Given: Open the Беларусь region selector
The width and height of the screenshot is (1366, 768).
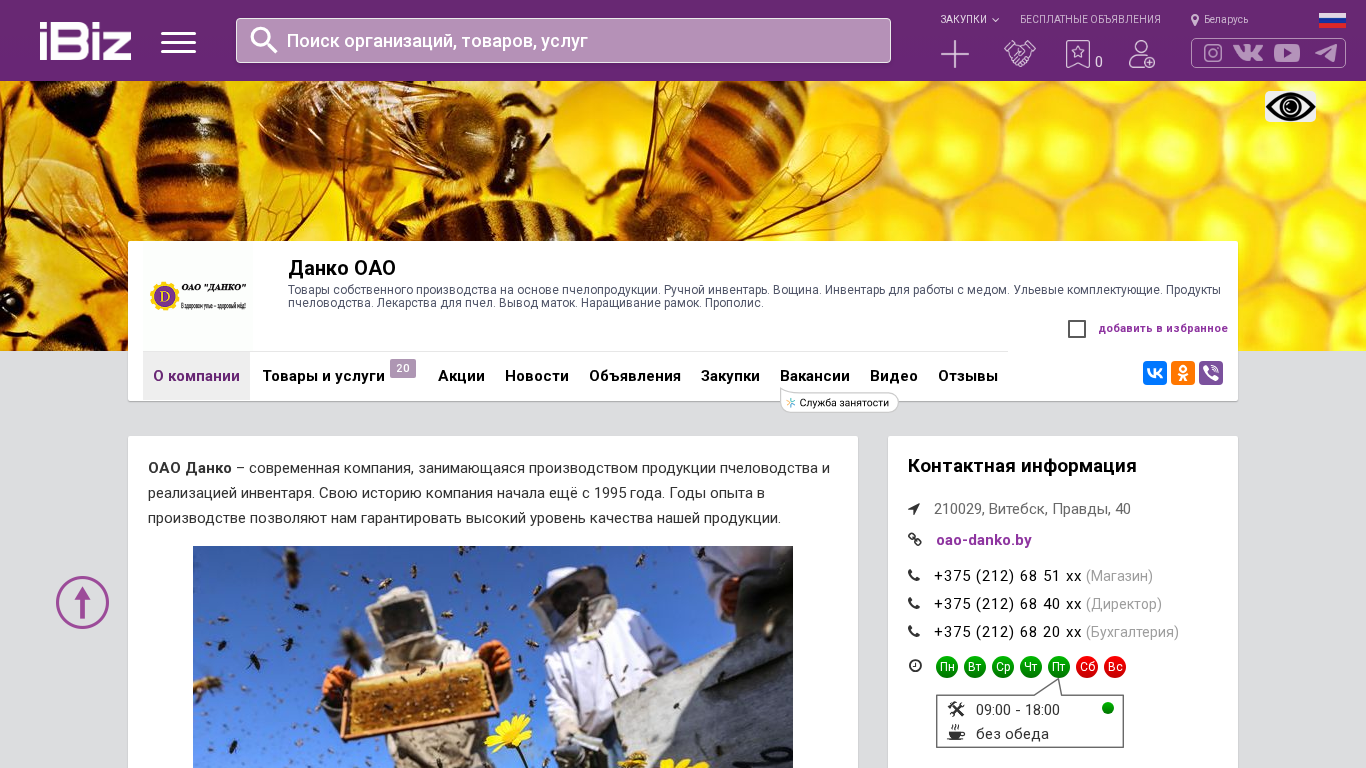Looking at the screenshot, I should [x=1226, y=19].
